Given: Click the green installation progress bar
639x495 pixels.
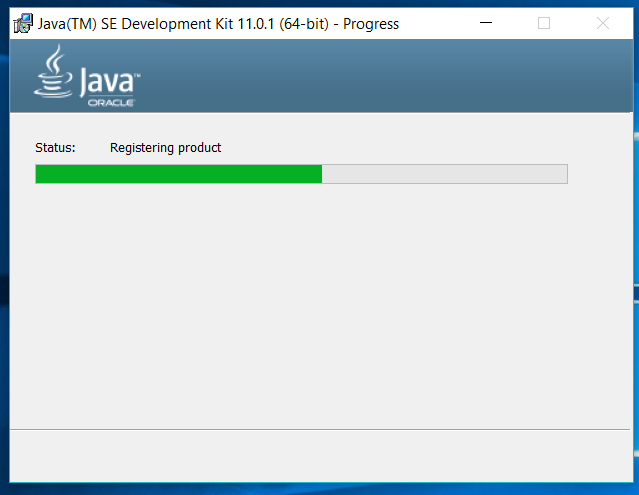Looking at the screenshot, I should [301, 174].
